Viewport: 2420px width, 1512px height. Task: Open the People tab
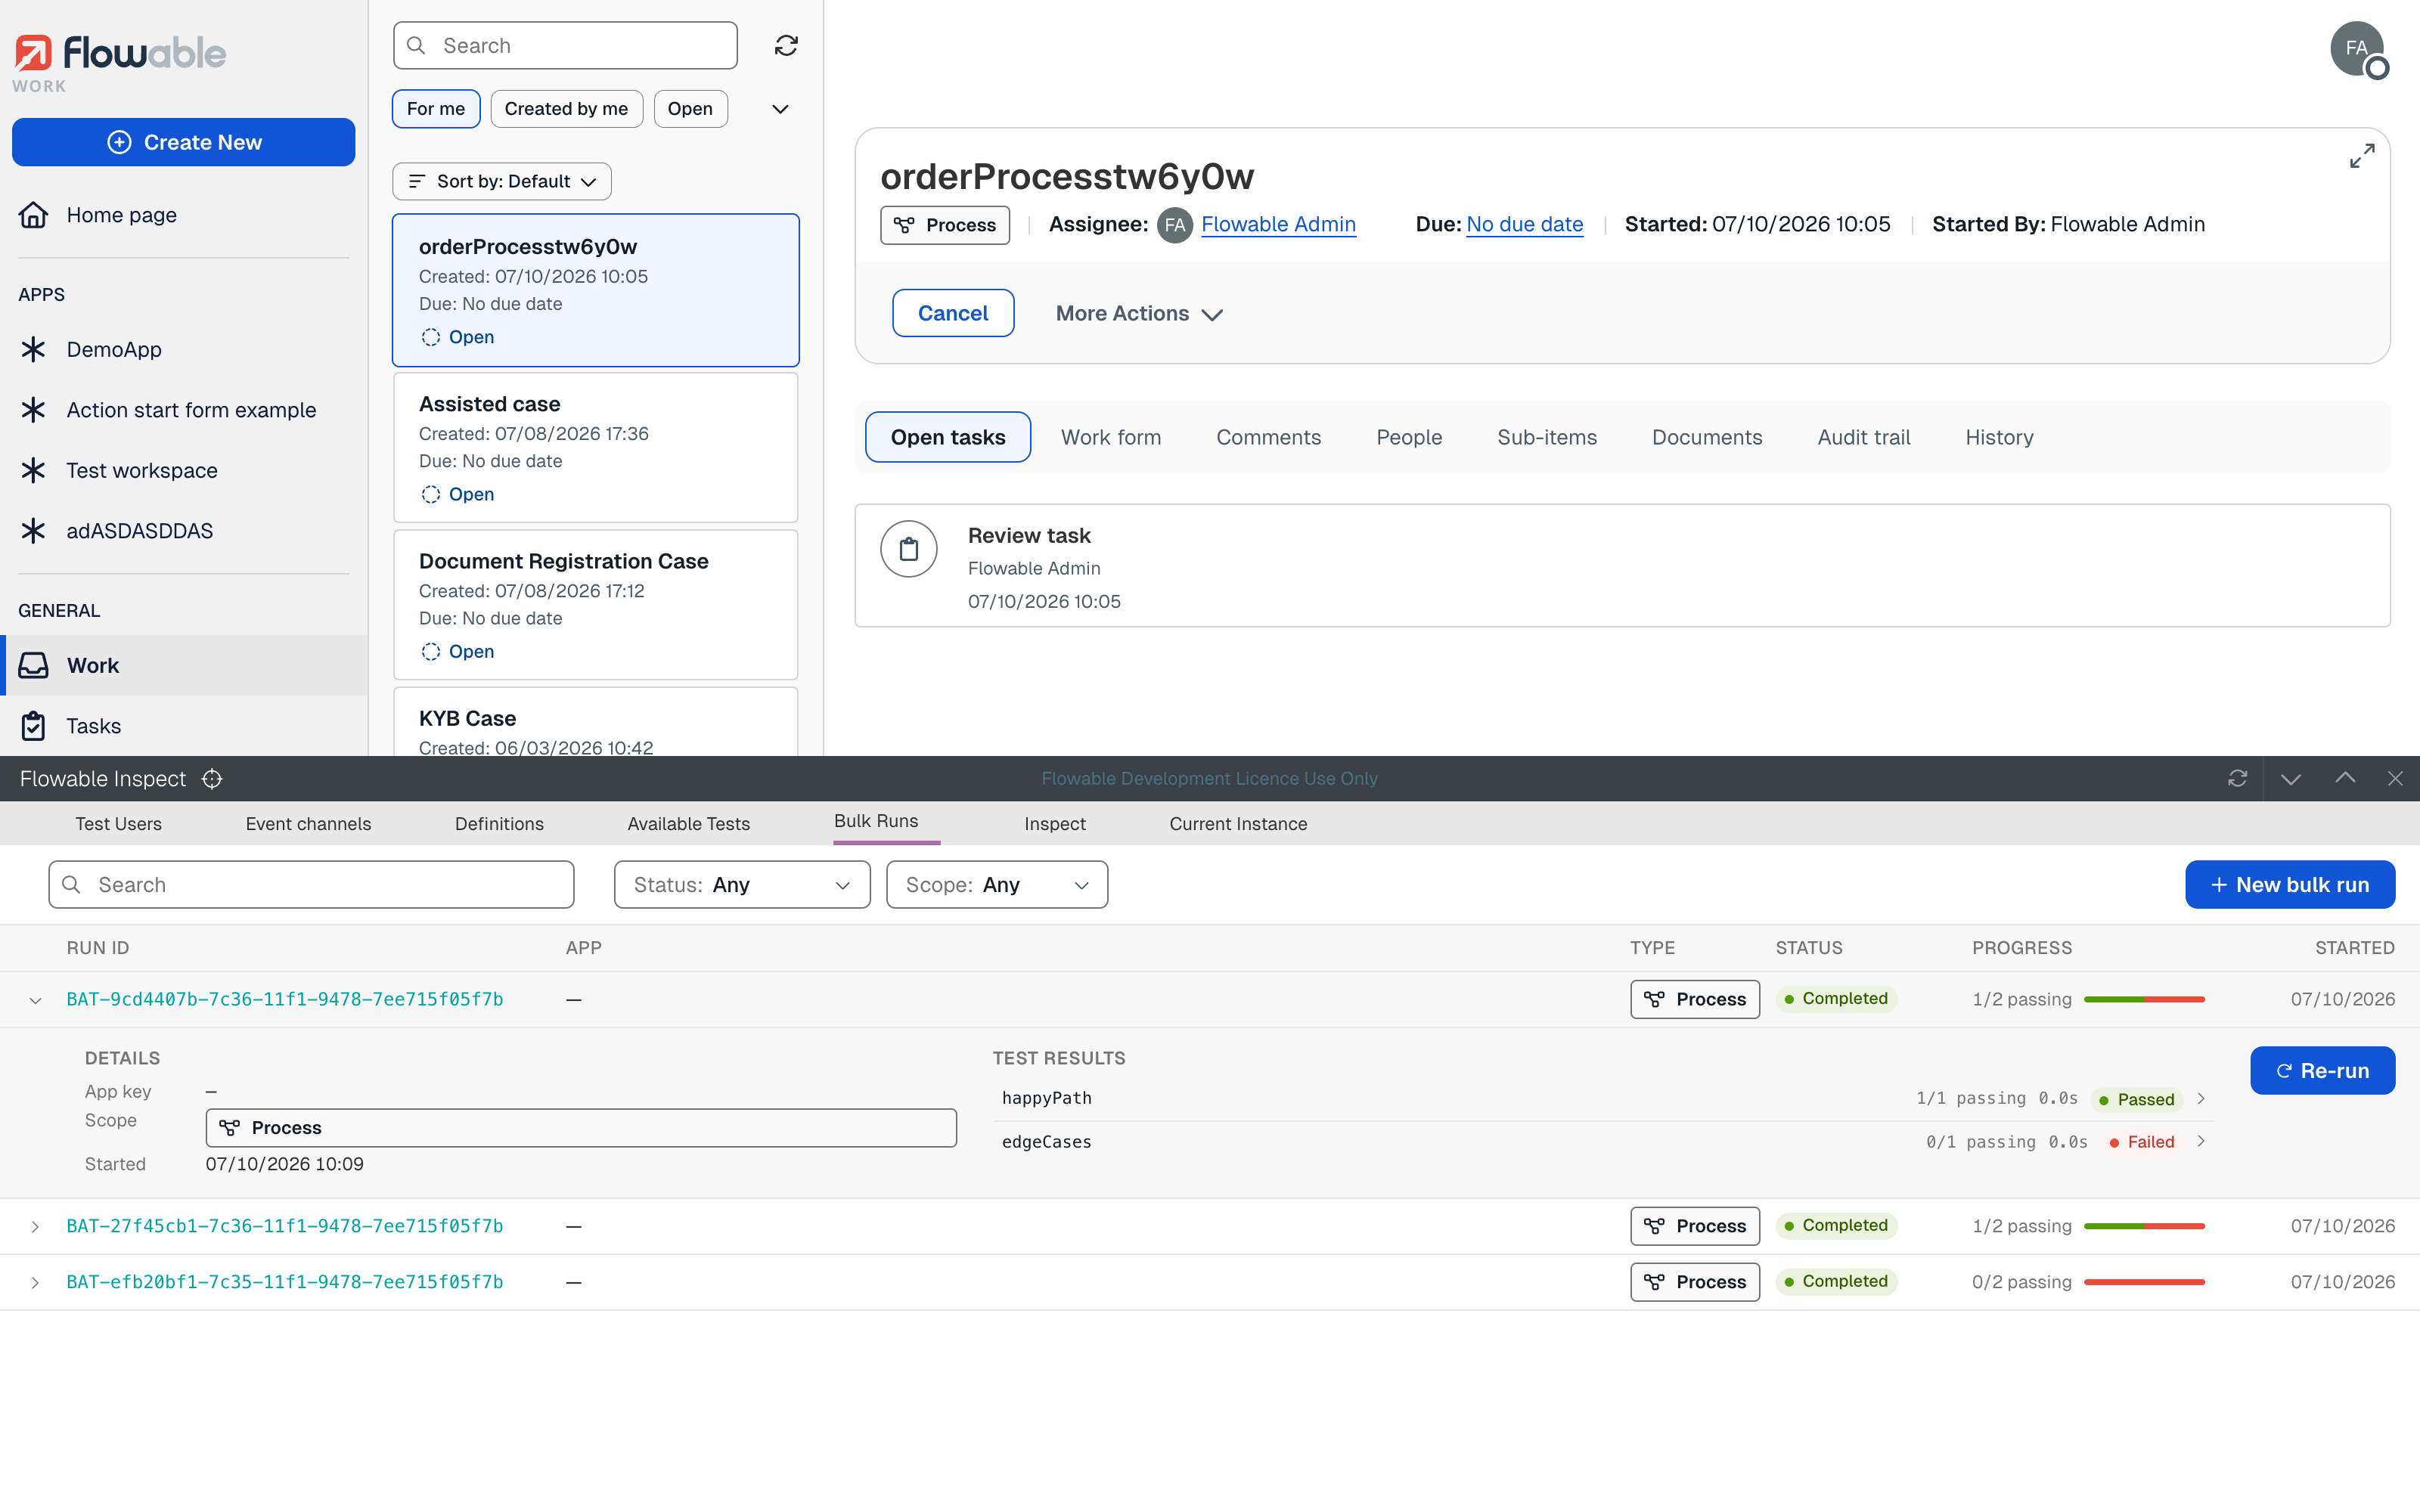[1409, 437]
